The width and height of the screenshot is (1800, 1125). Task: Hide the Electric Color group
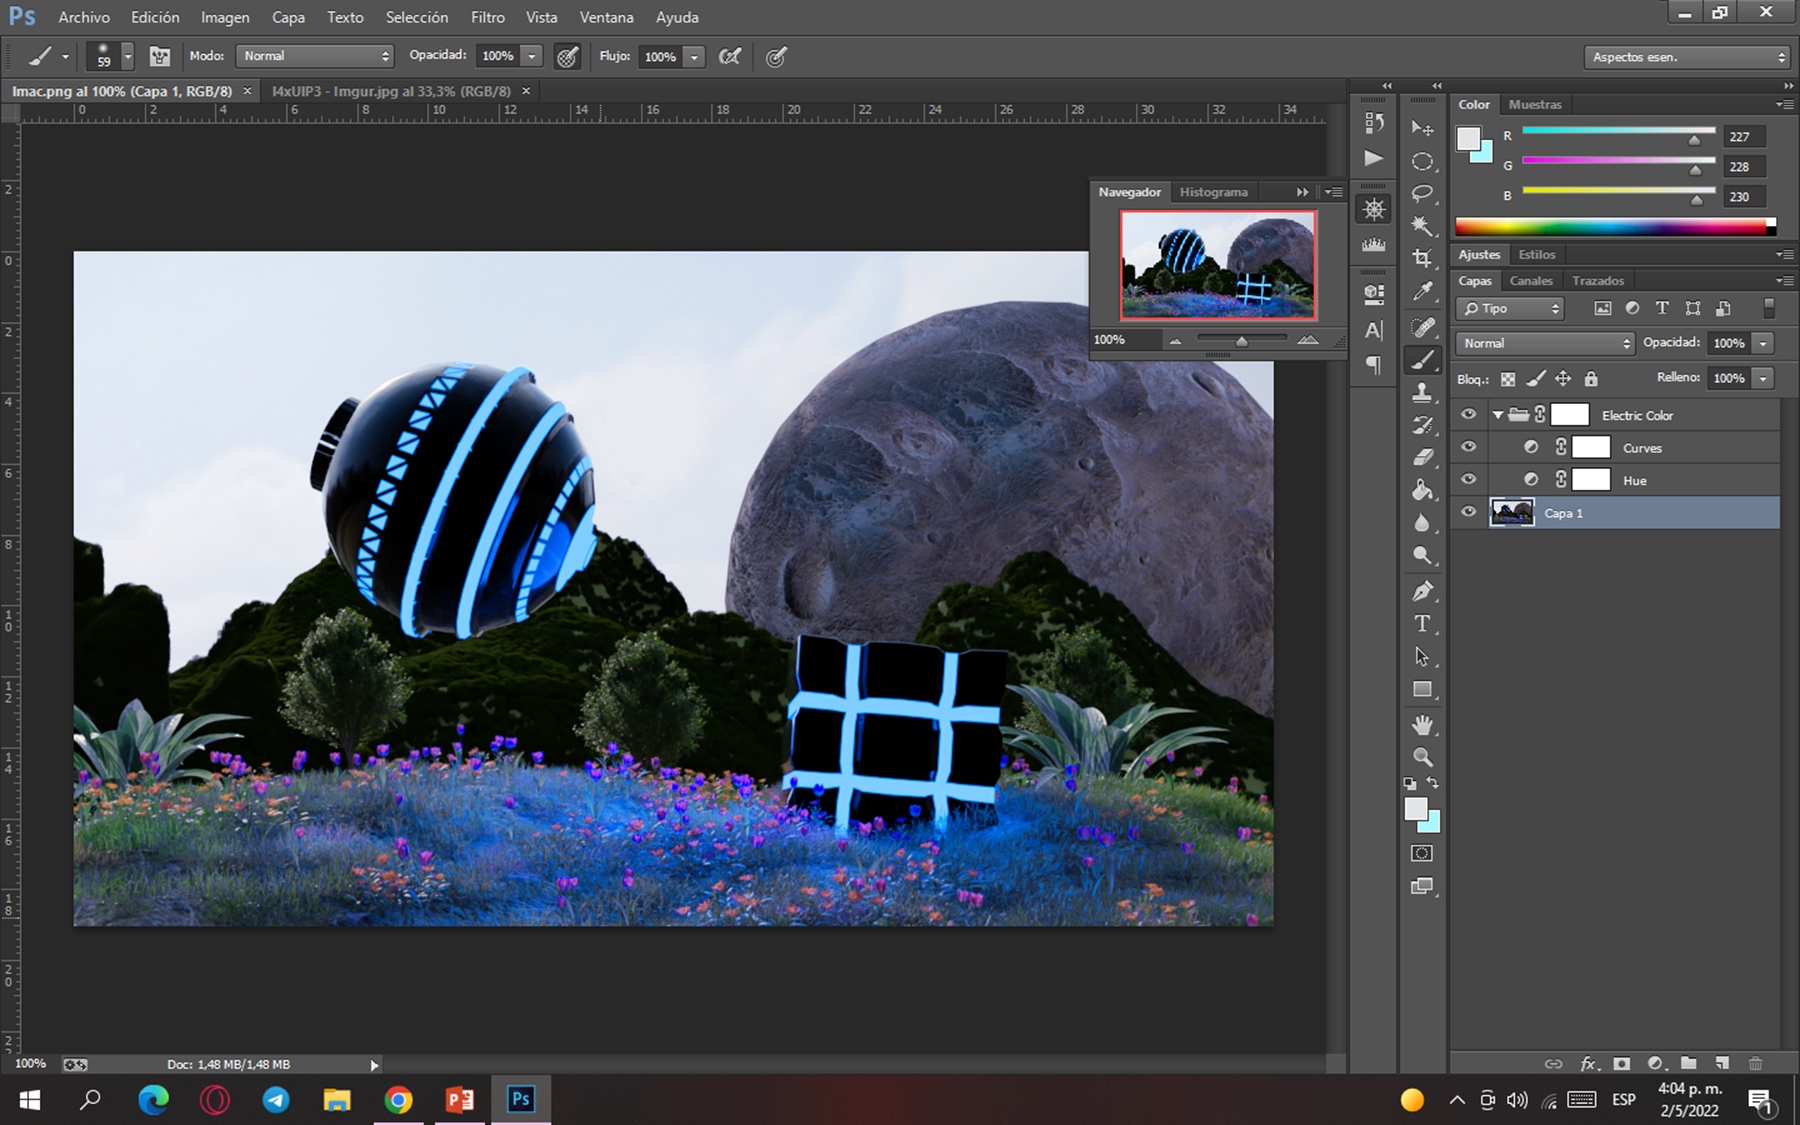tap(1468, 414)
